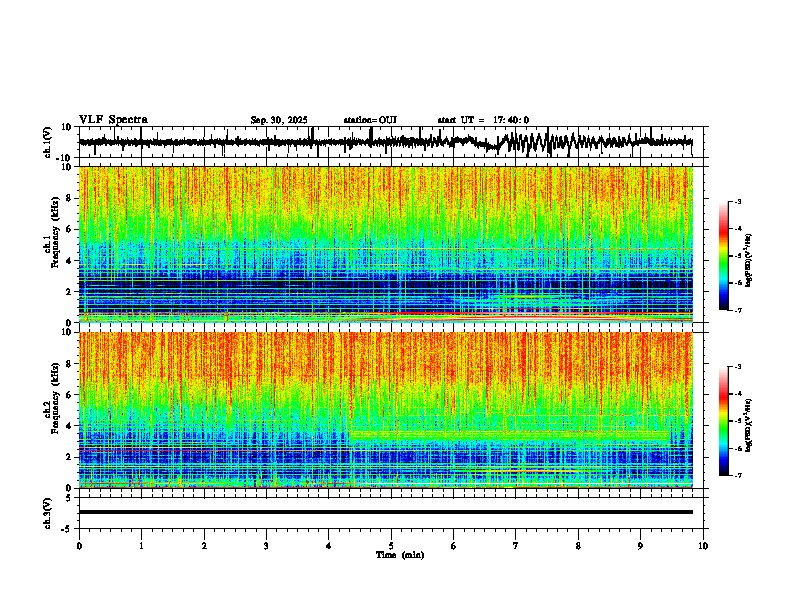
Task: Click the ch.1 colorbar log(PSD) label
Action: click(x=749, y=261)
